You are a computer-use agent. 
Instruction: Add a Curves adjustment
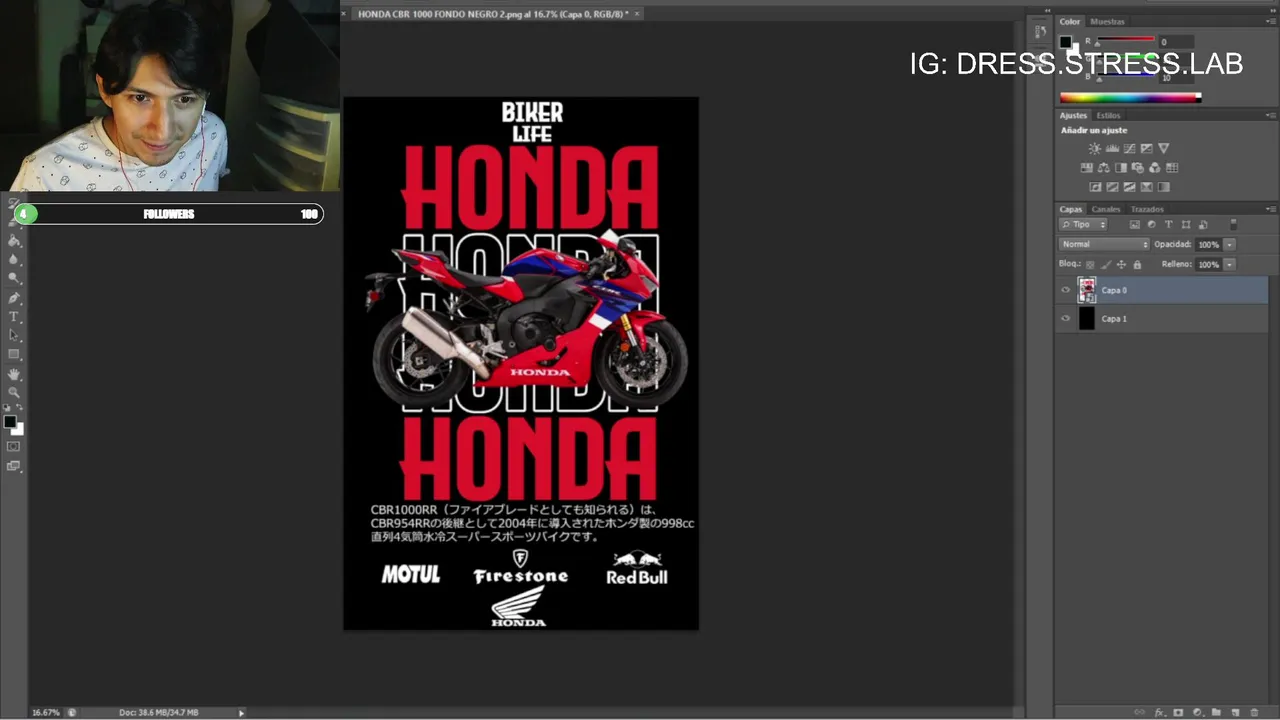click(x=1129, y=148)
